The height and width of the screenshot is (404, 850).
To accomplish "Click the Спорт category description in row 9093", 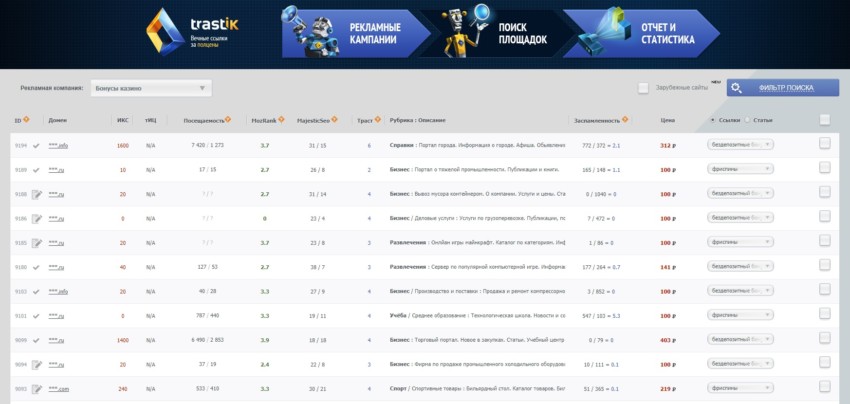I will coord(477,389).
